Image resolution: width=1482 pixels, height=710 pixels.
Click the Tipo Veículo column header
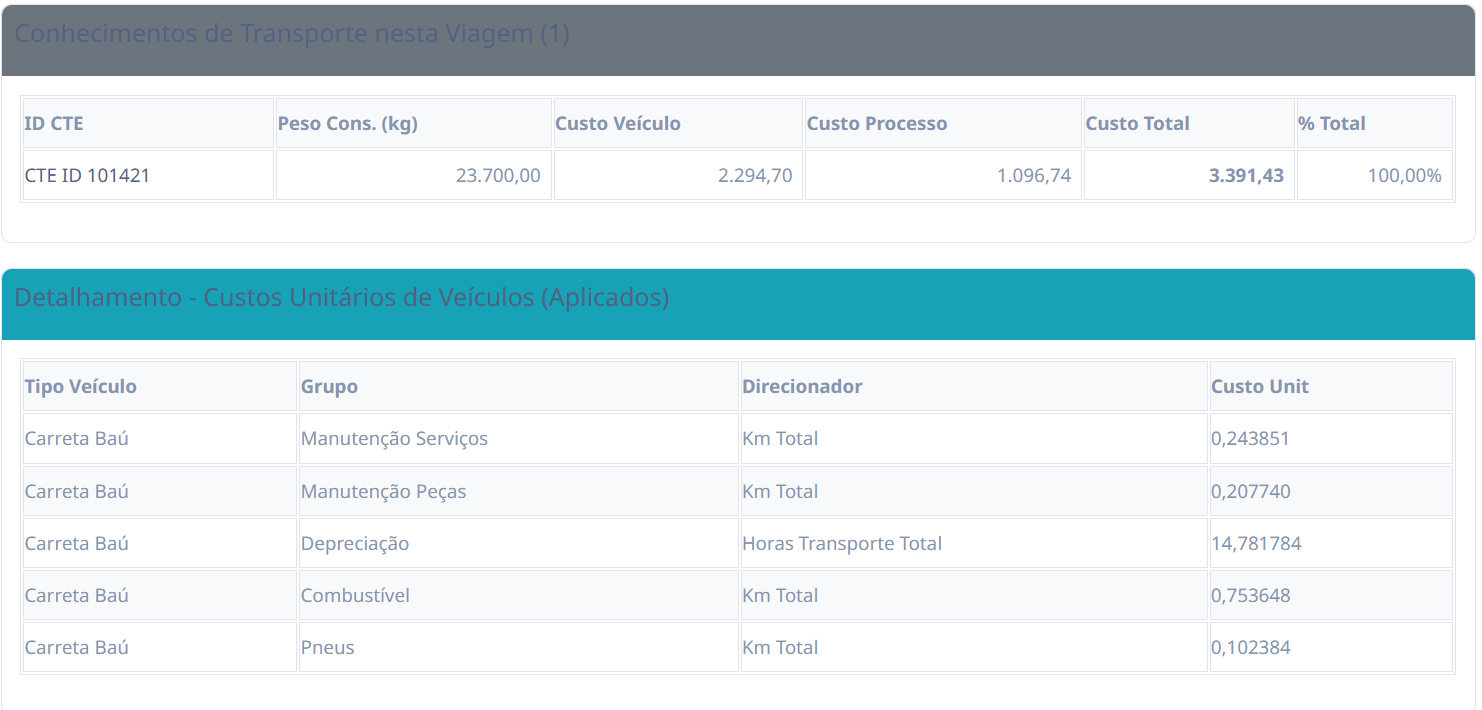click(80, 387)
